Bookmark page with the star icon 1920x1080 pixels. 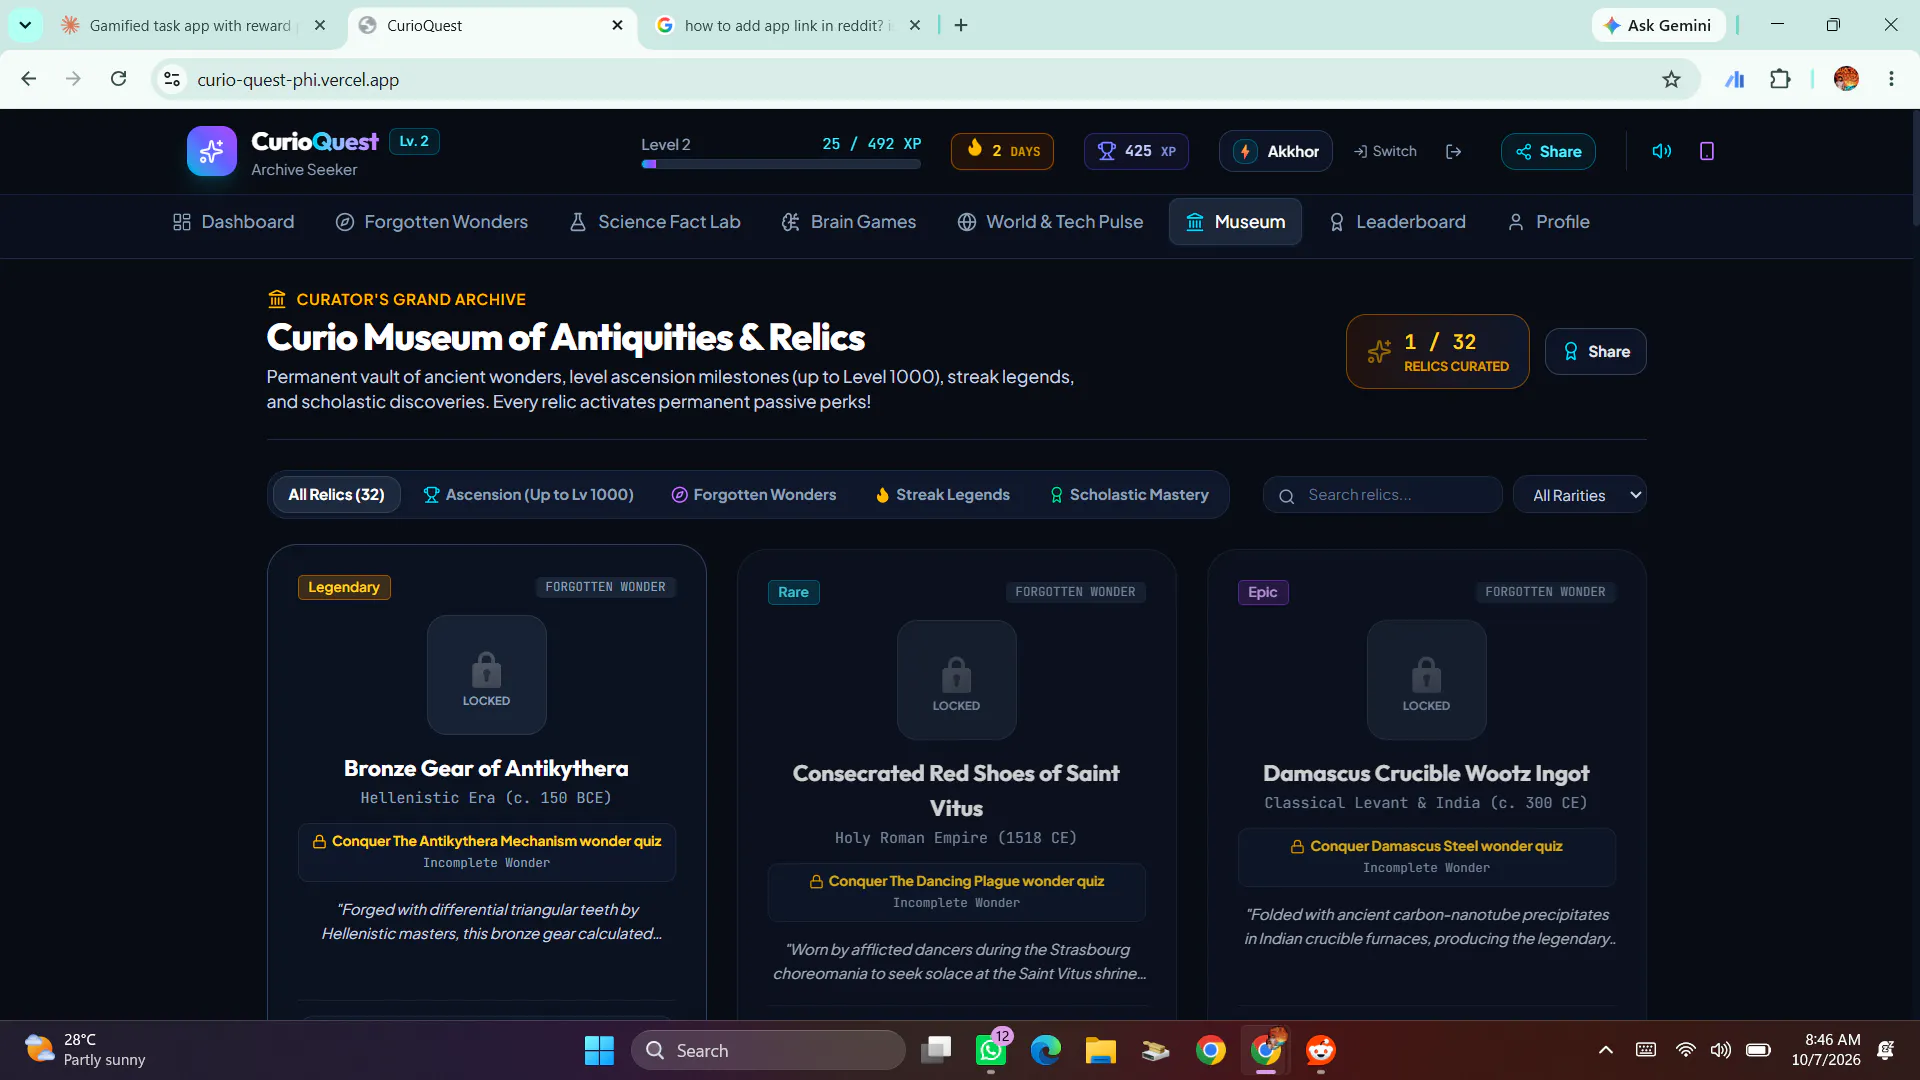coord(1671,79)
